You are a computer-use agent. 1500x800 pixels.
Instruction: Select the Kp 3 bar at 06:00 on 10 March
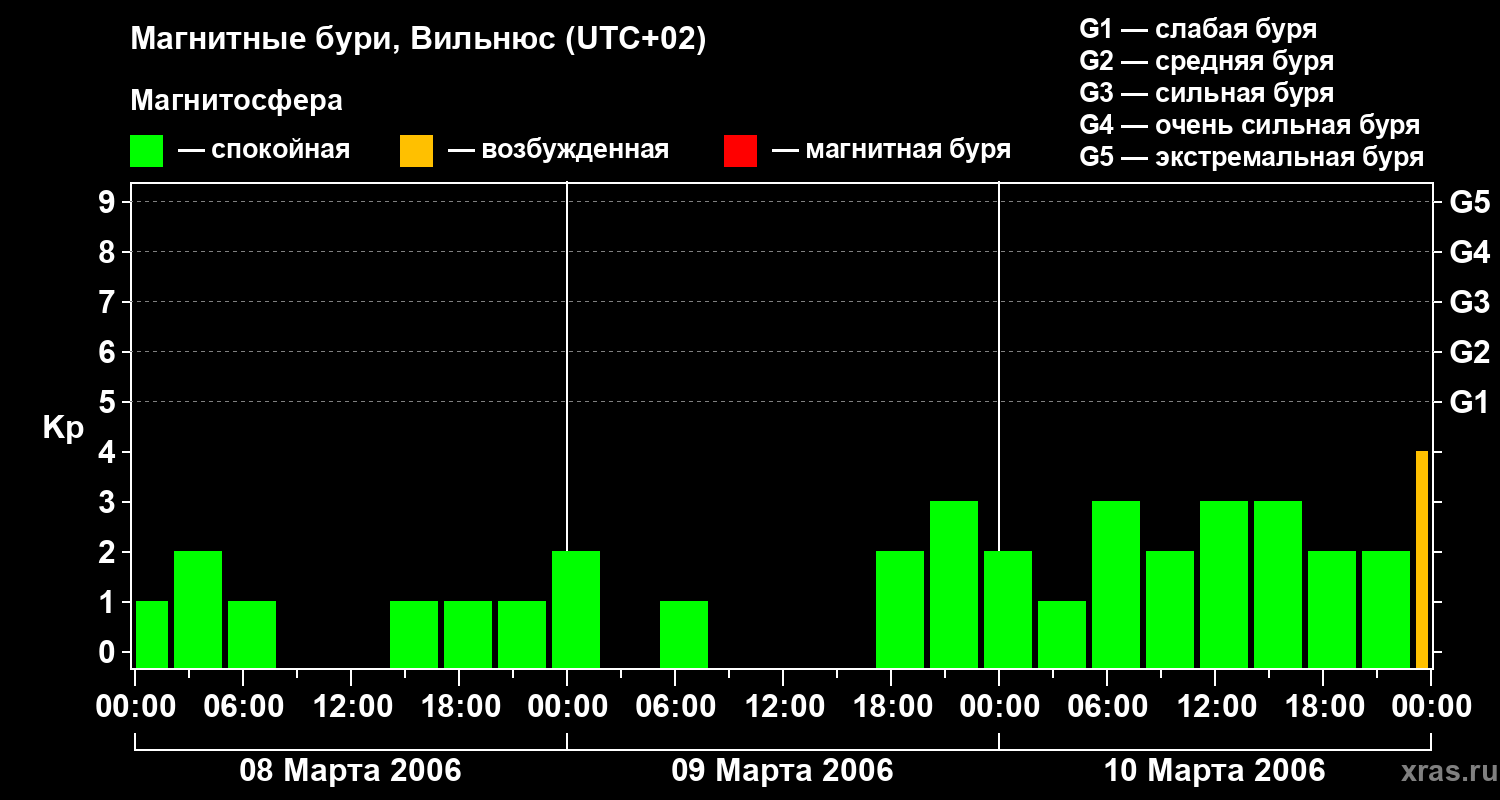(1116, 585)
